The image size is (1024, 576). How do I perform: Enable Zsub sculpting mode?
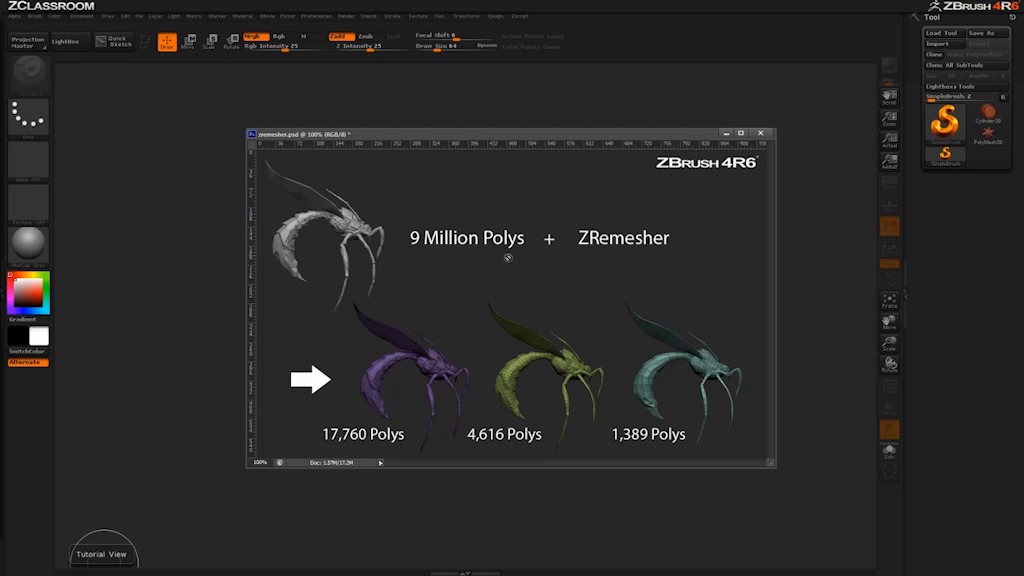point(366,36)
